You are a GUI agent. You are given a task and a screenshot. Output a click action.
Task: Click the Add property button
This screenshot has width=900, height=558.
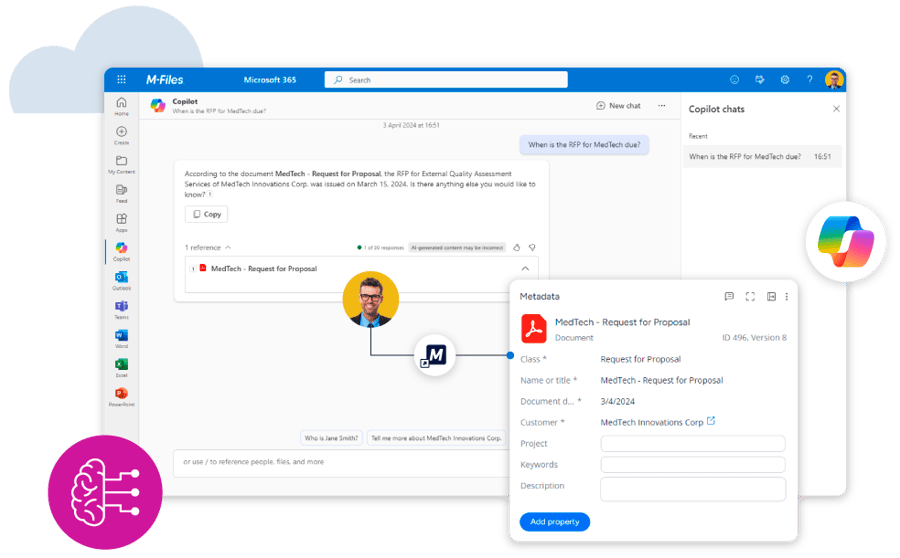pos(555,522)
